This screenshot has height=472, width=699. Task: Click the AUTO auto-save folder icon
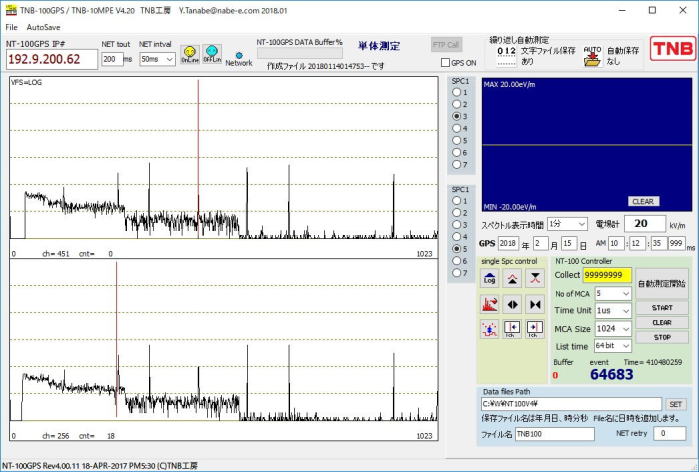592,57
